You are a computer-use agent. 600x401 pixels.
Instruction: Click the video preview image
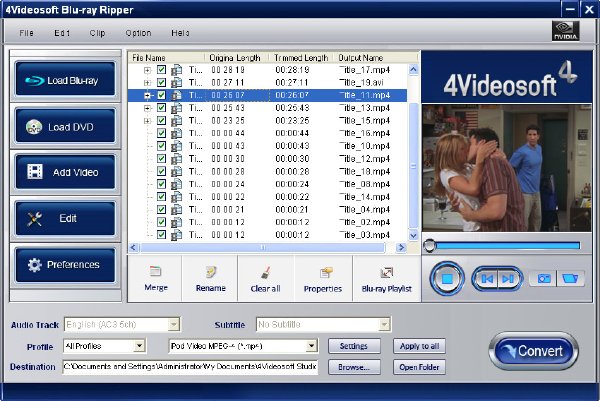[507, 168]
